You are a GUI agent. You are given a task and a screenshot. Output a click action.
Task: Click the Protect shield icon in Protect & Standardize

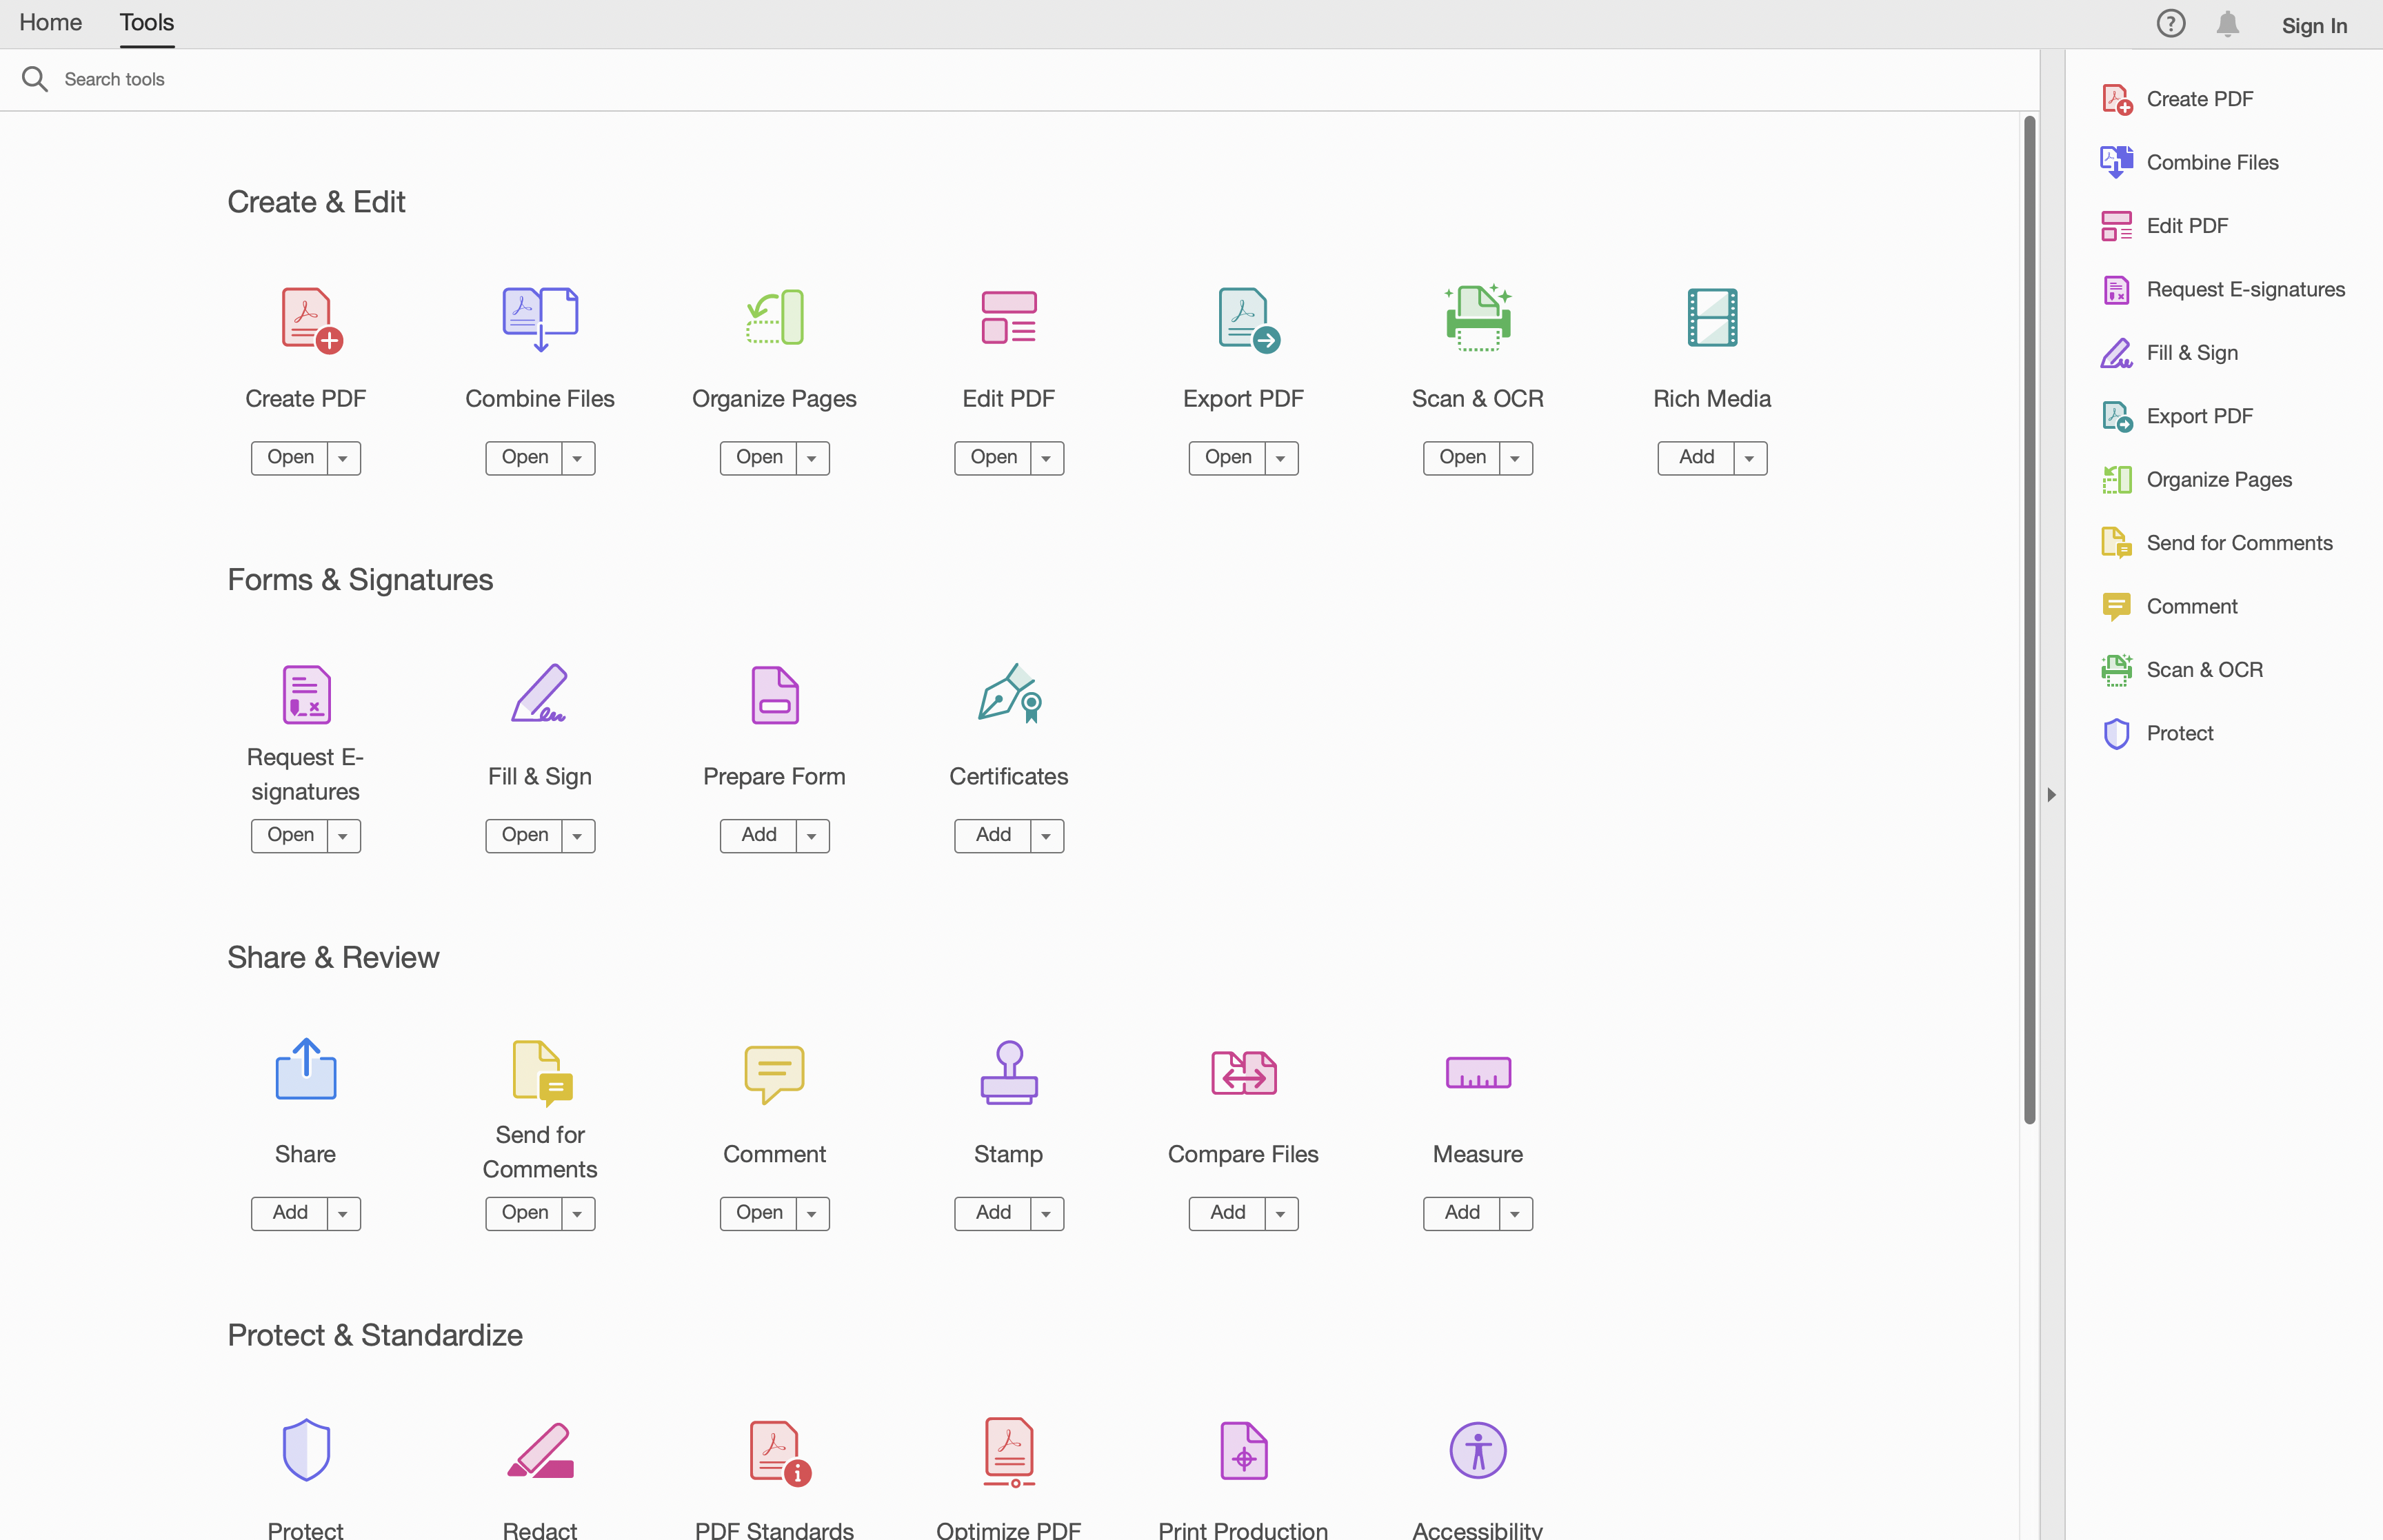306,1450
